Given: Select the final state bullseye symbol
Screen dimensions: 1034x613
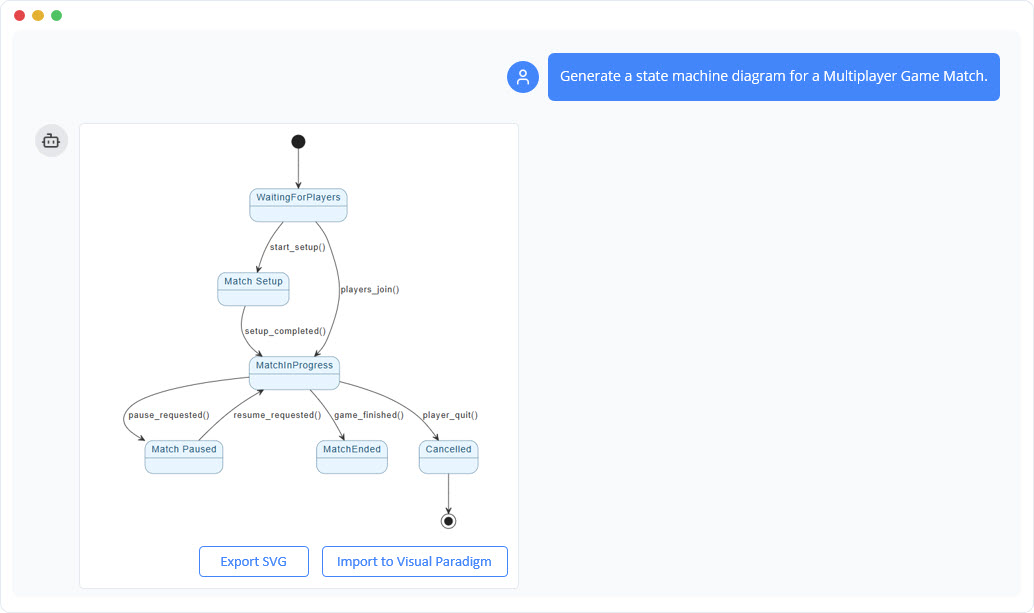Looking at the screenshot, I should [448, 519].
